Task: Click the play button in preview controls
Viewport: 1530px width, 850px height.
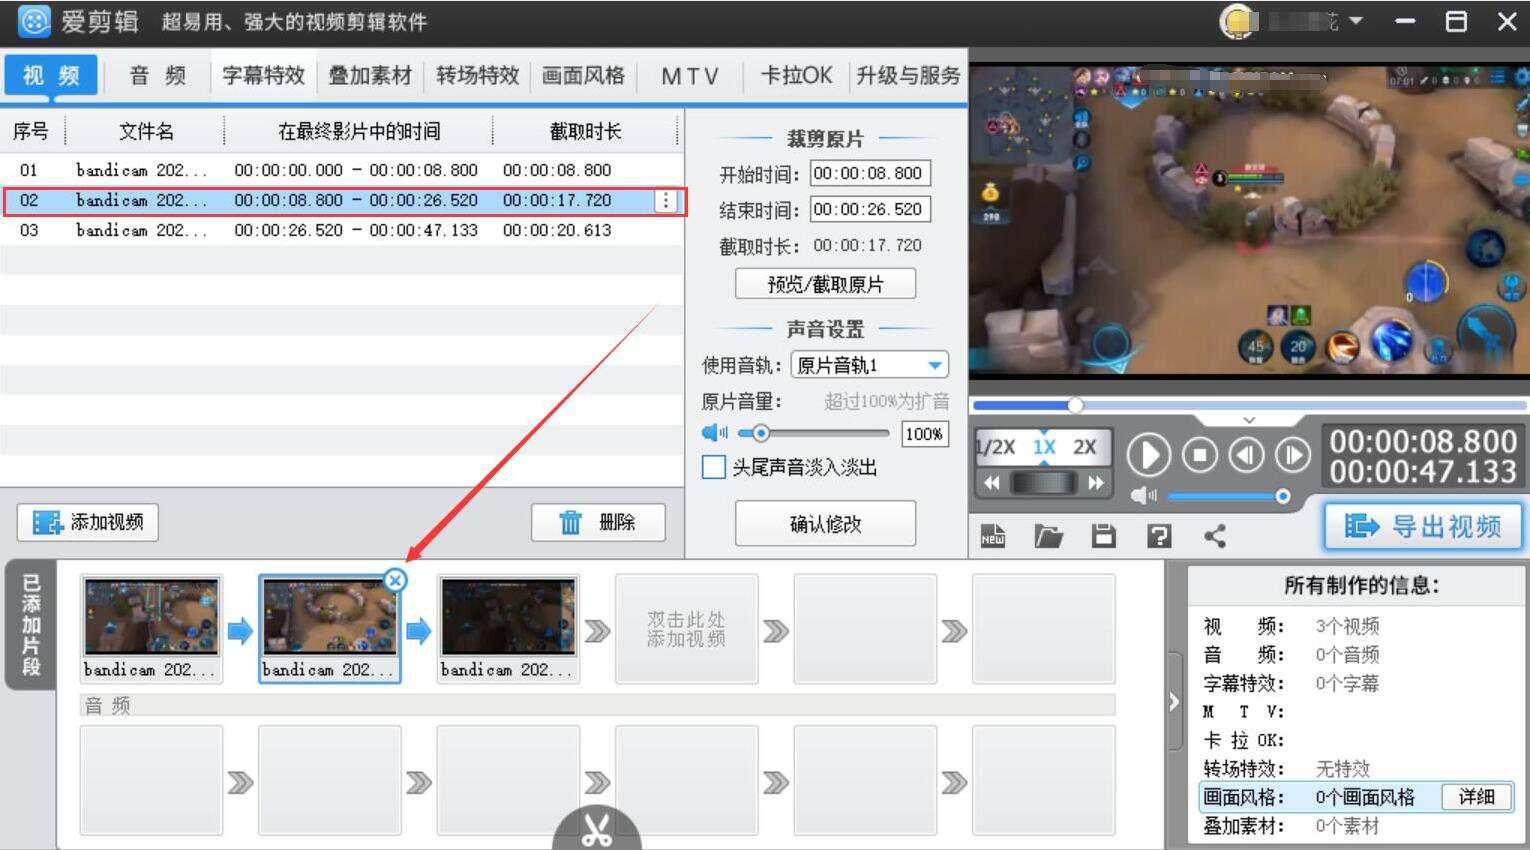Action: (1149, 455)
